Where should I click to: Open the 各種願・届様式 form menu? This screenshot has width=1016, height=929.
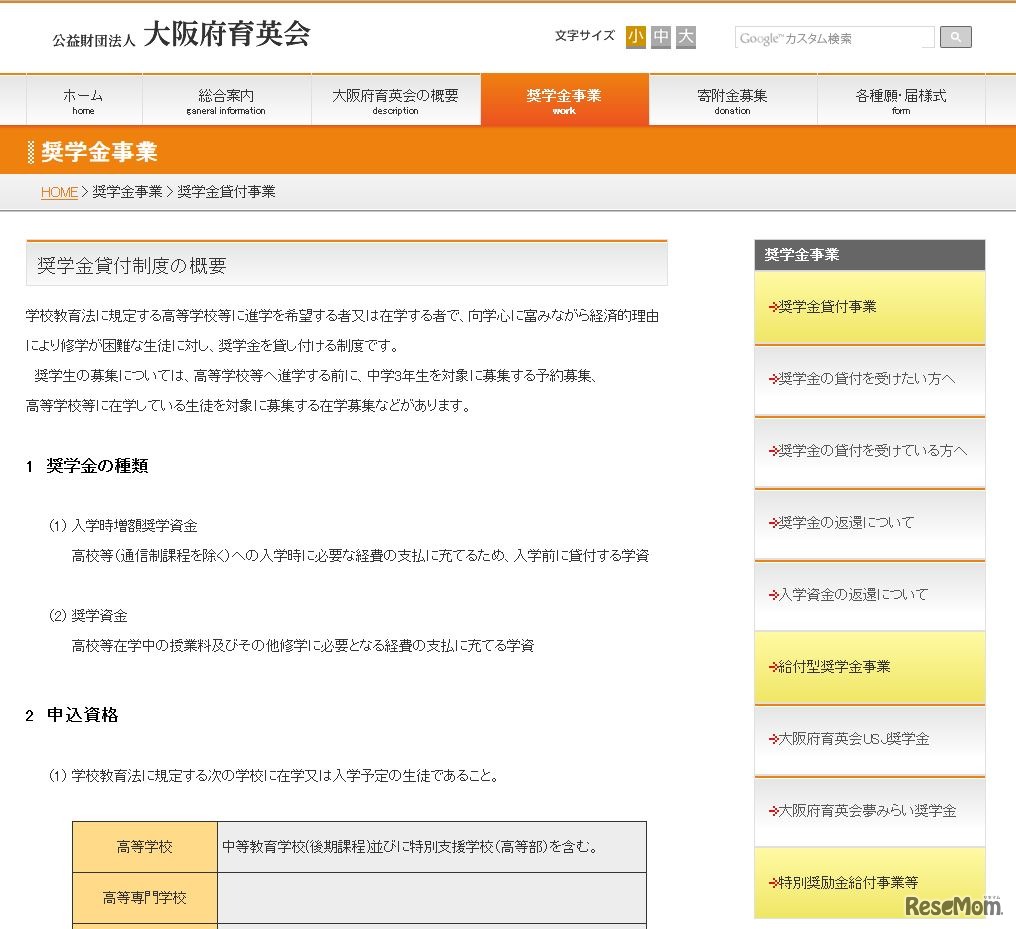900,99
